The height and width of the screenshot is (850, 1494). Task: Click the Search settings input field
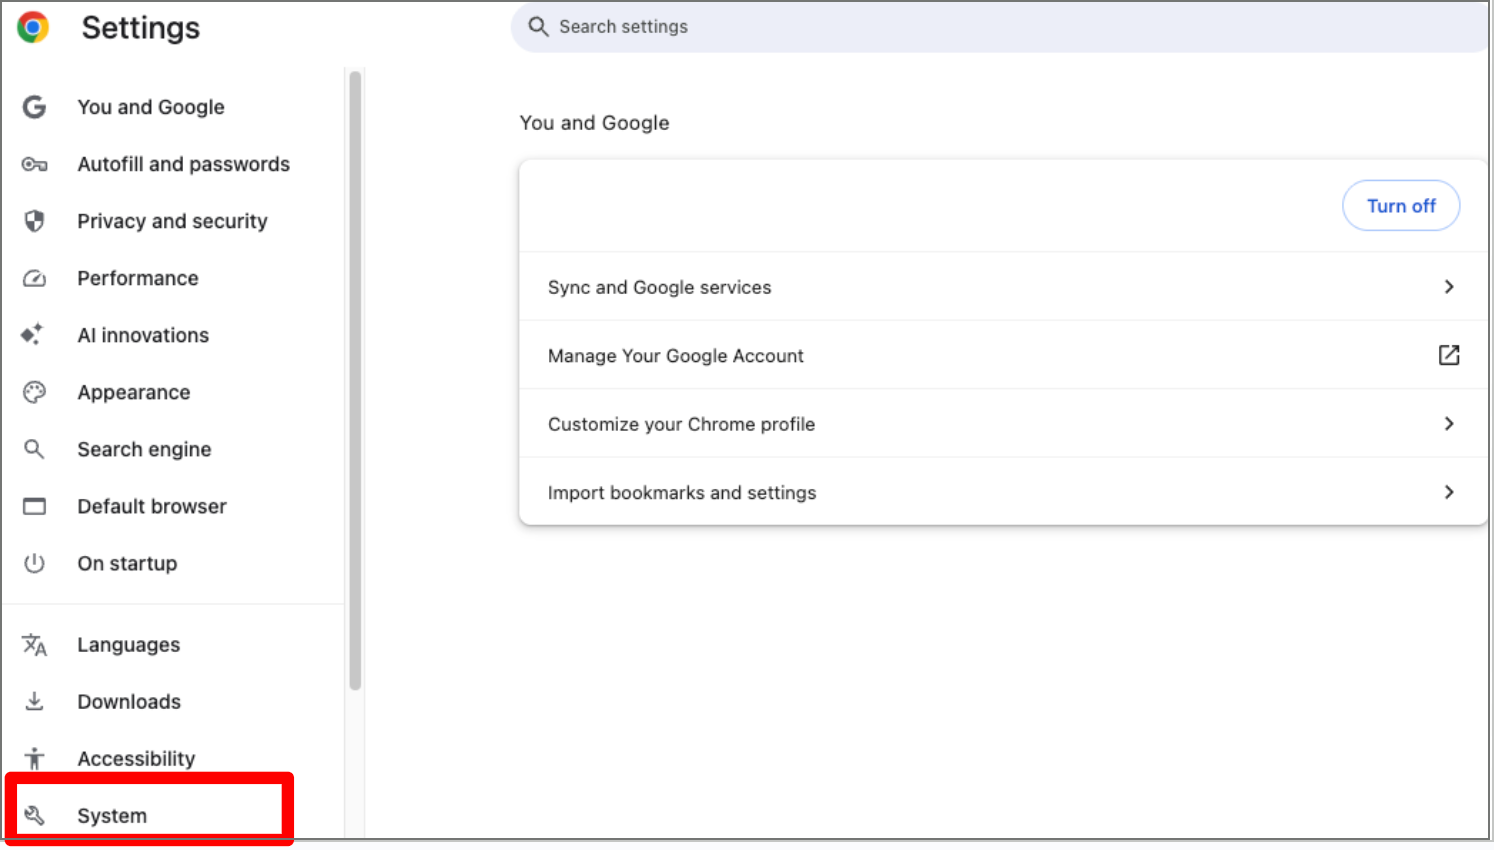[1000, 27]
